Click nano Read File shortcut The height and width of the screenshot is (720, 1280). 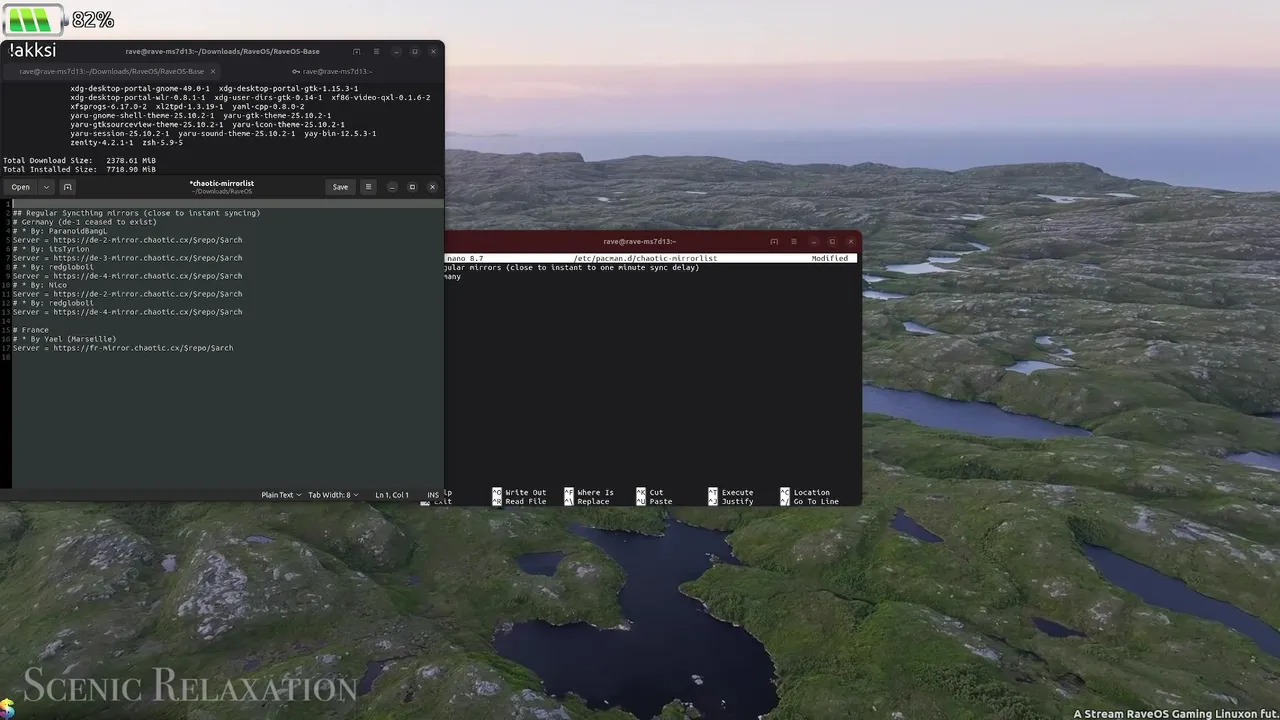coord(519,501)
